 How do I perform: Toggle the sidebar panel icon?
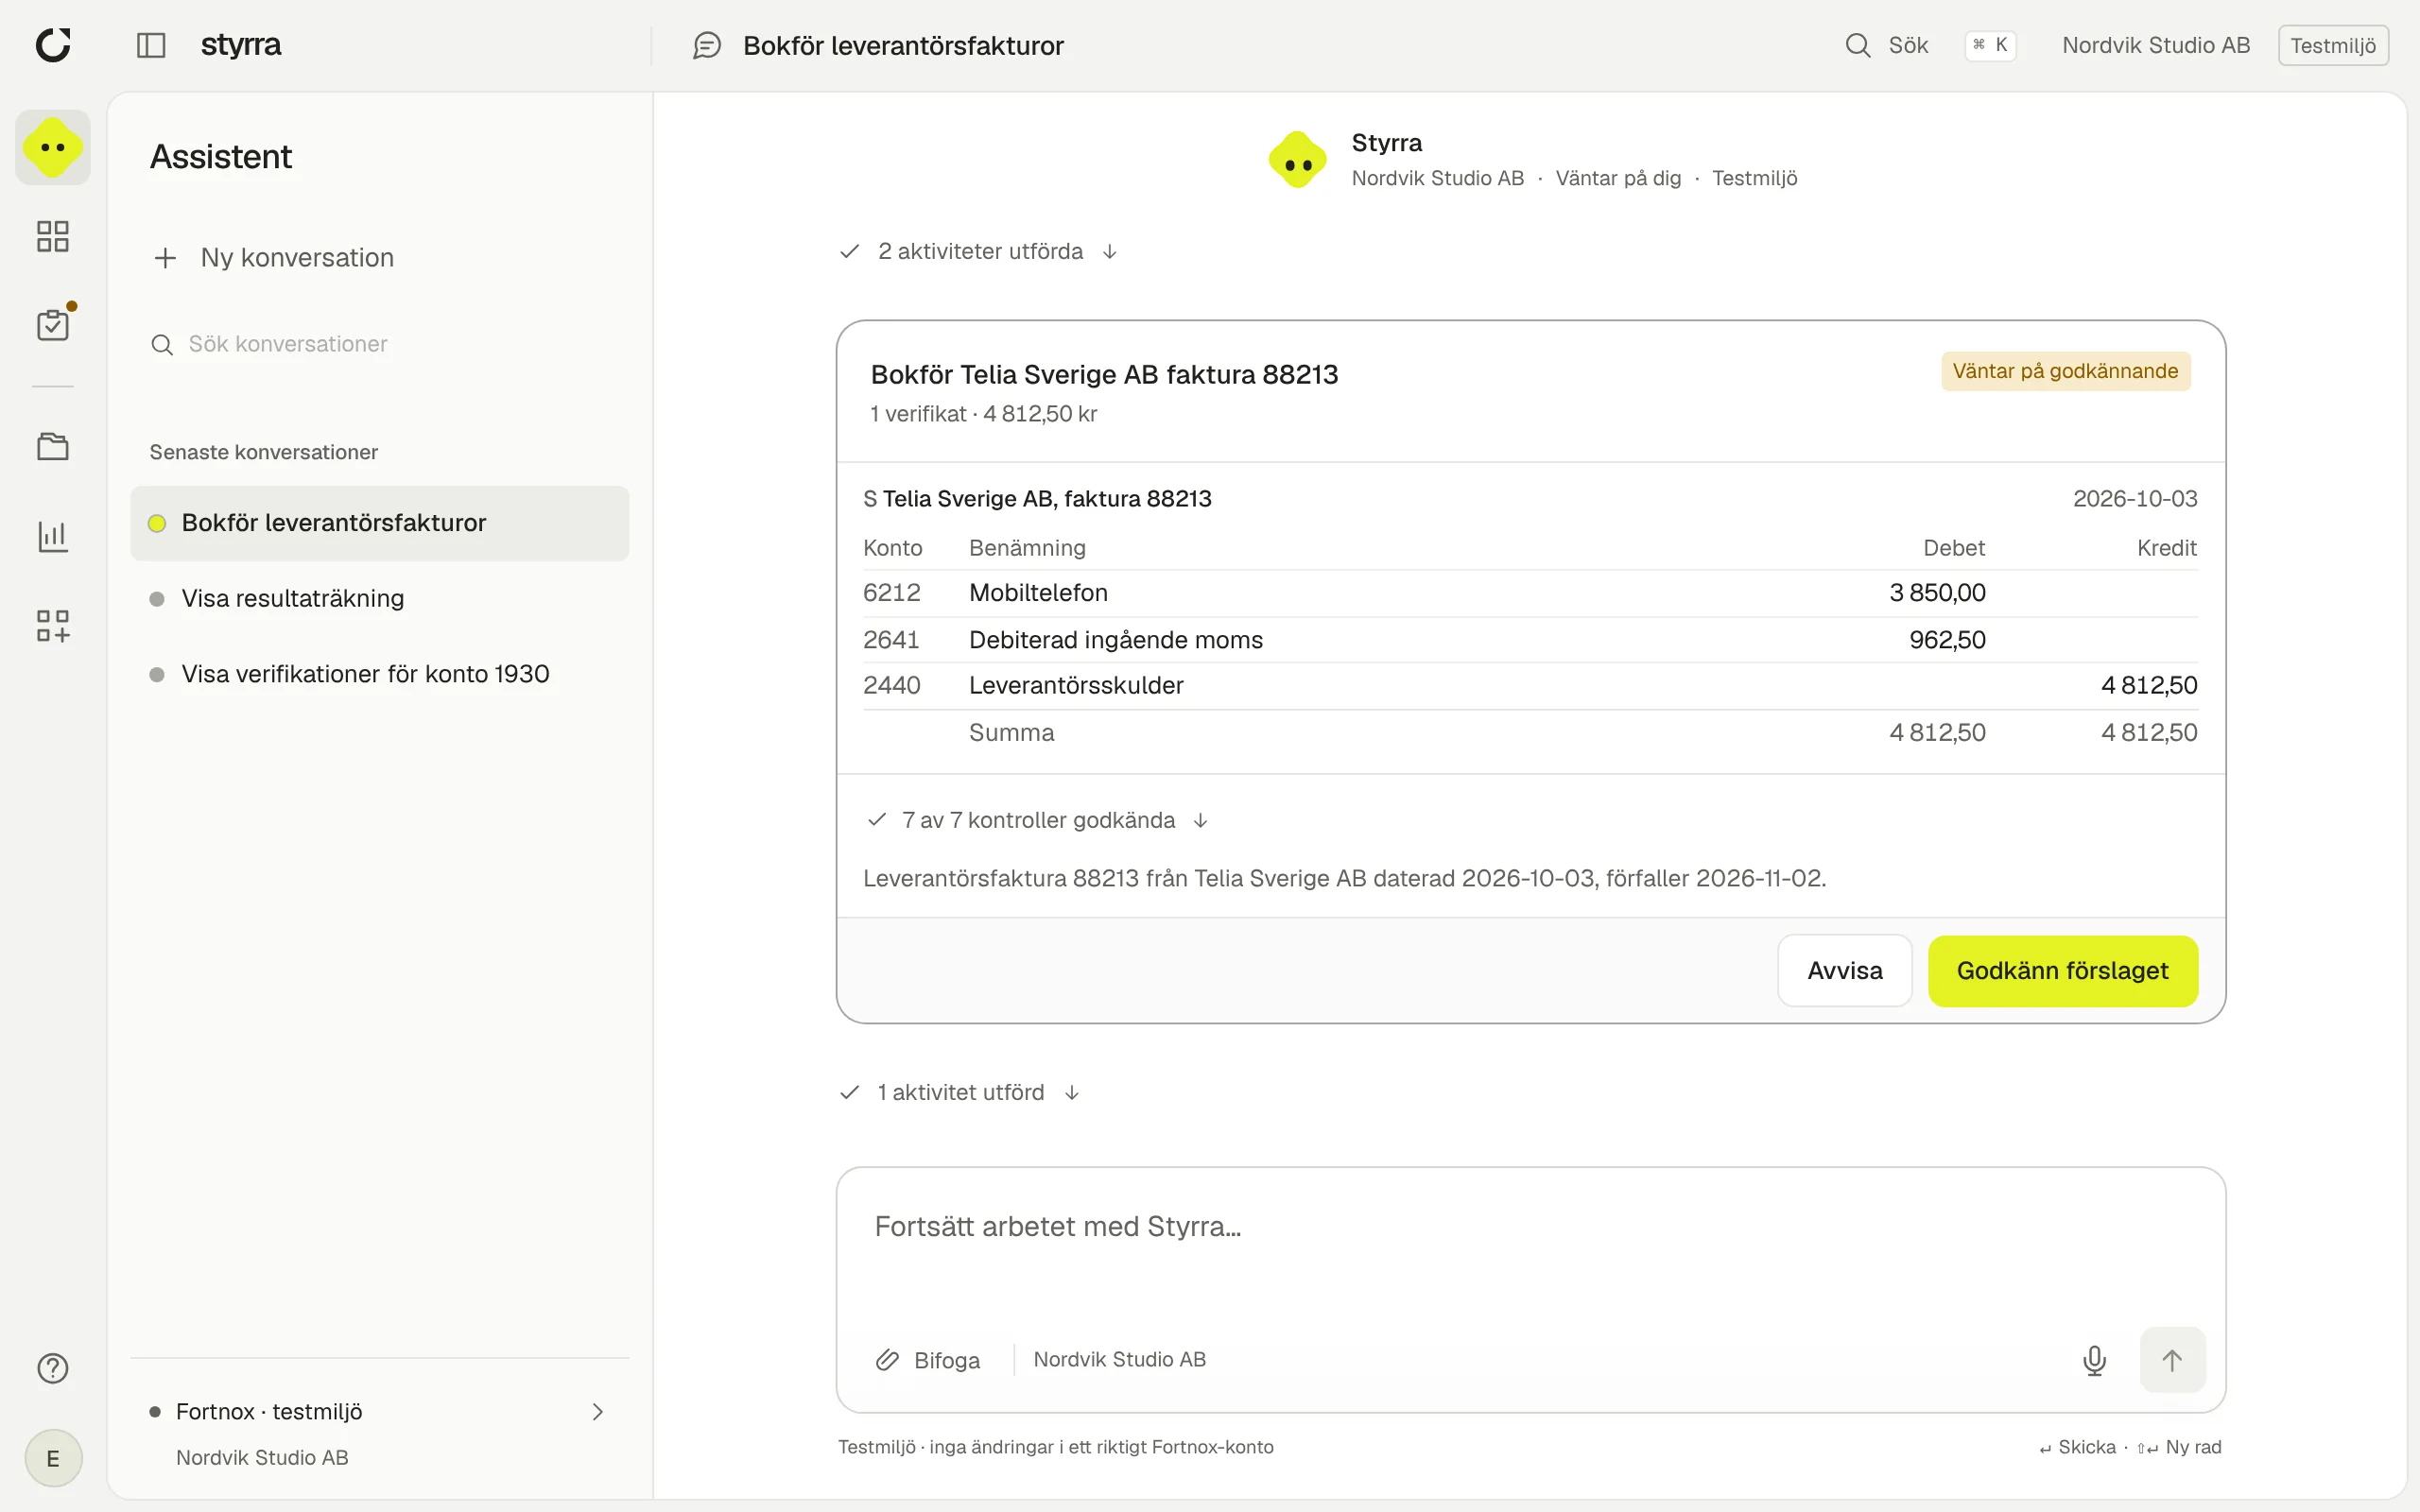pyautogui.click(x=151, y=45)
